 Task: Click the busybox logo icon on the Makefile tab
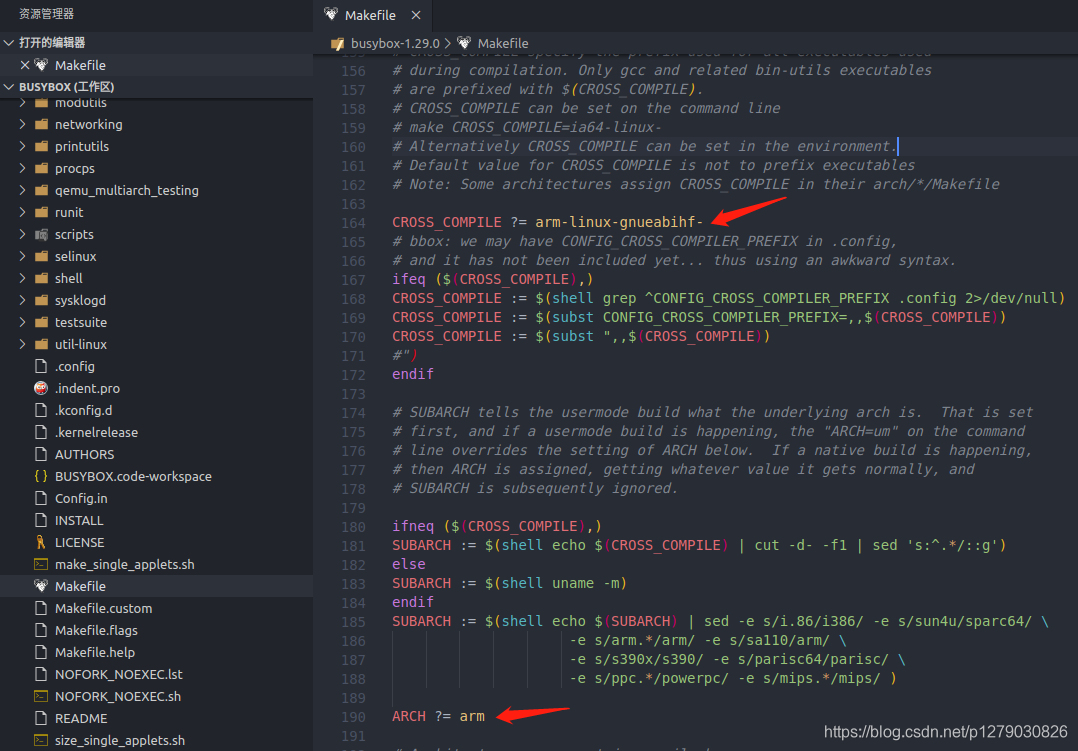330,14
